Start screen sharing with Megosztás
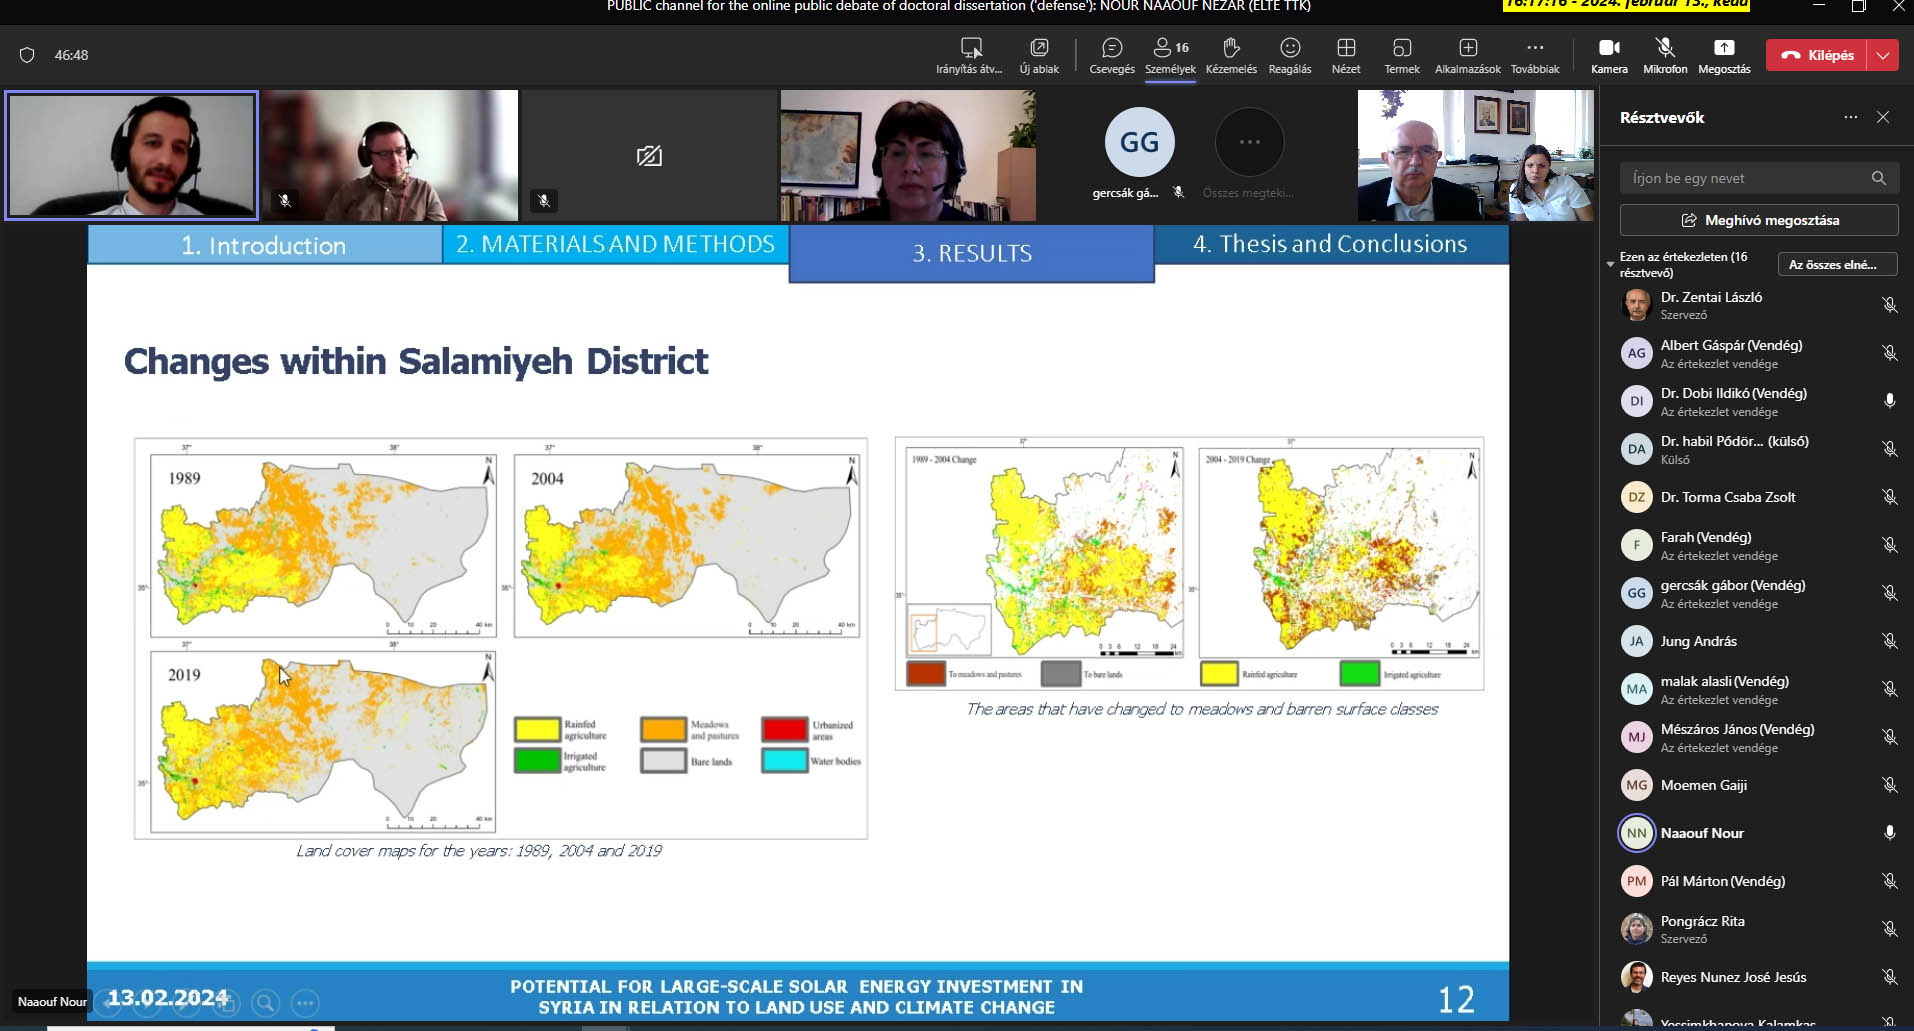Screen dimensions: 1914x1031 tap(1724, 56)
